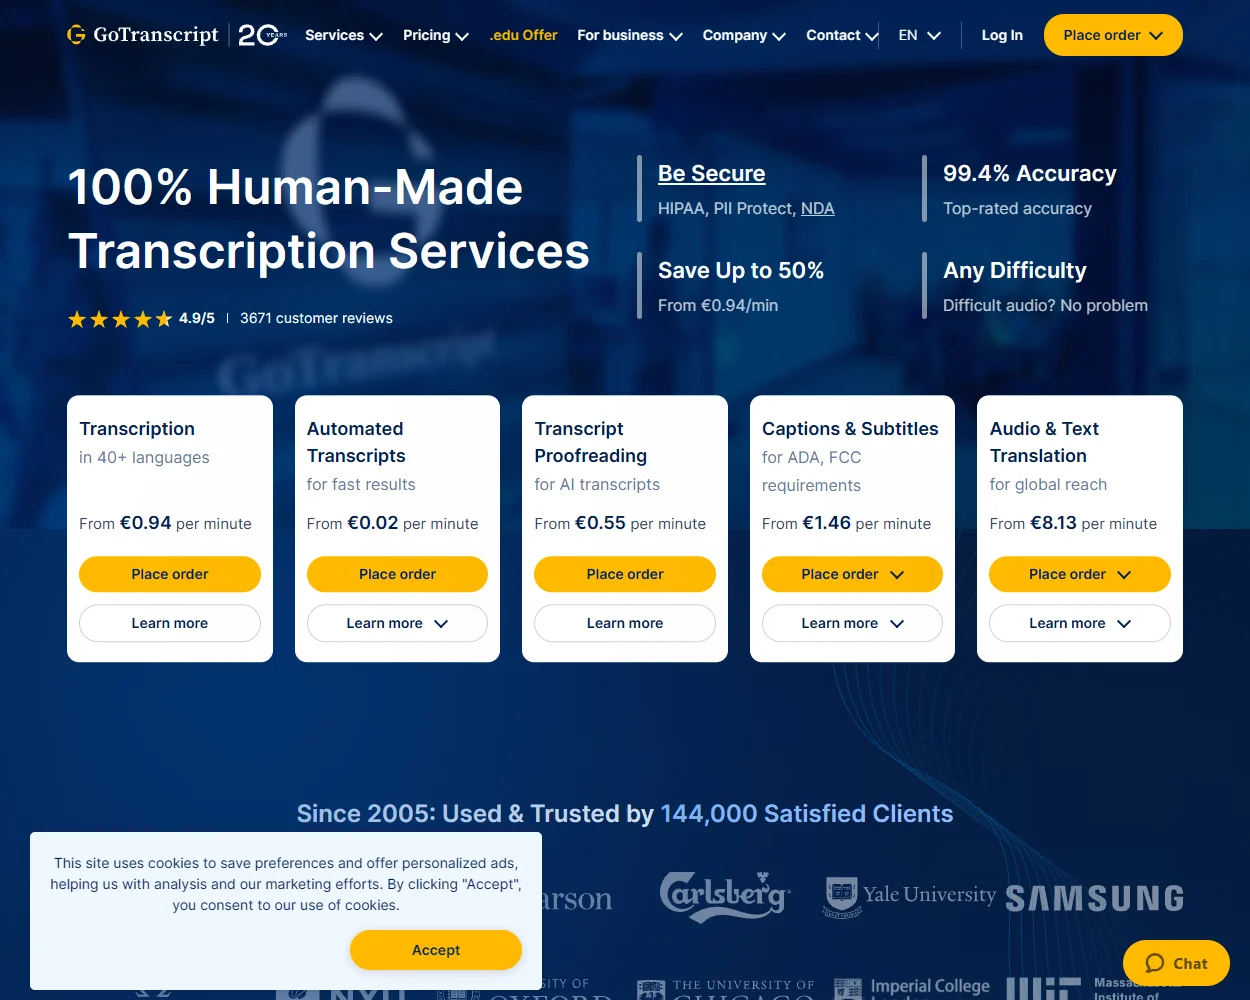
Task: Click the GoTranscript logo
Action: tap(143, 34)
